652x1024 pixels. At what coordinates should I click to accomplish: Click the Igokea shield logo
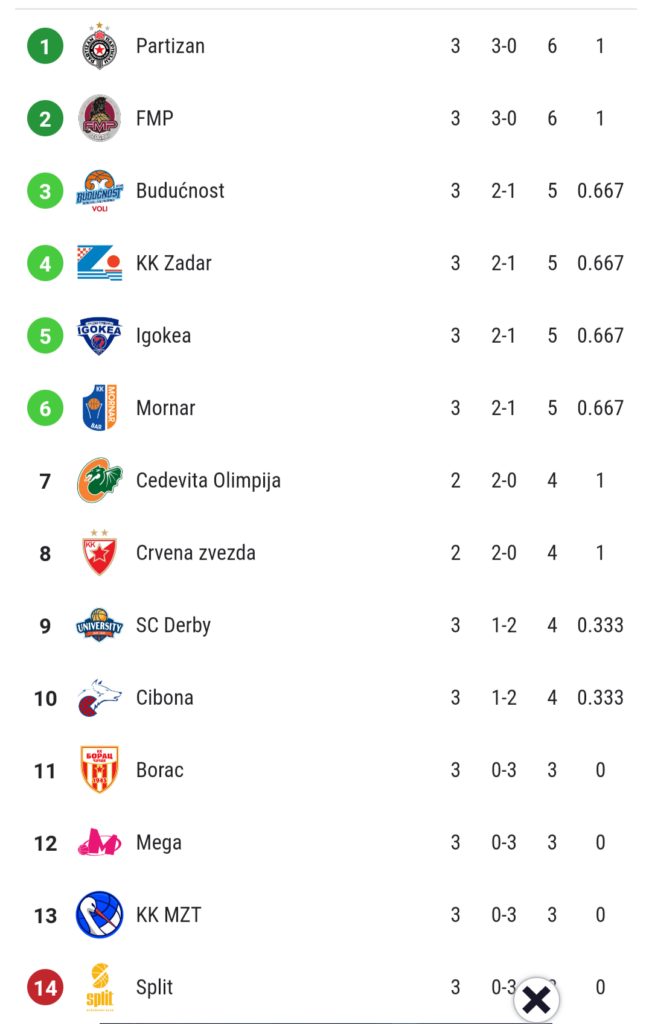pos(99,336)
